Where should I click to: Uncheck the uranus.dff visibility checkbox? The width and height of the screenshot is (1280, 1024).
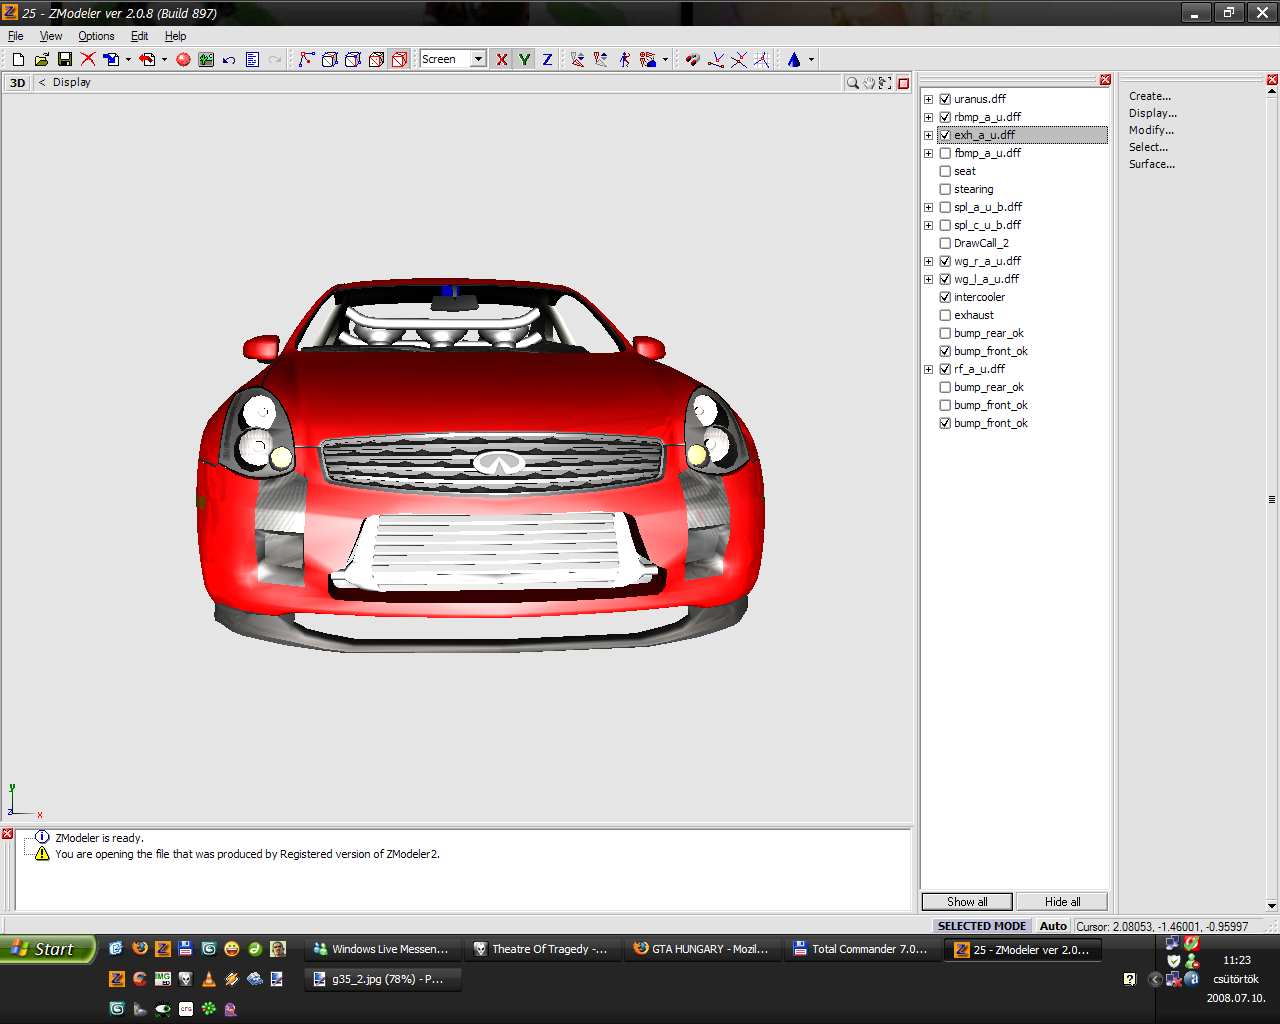coord(945,99)
